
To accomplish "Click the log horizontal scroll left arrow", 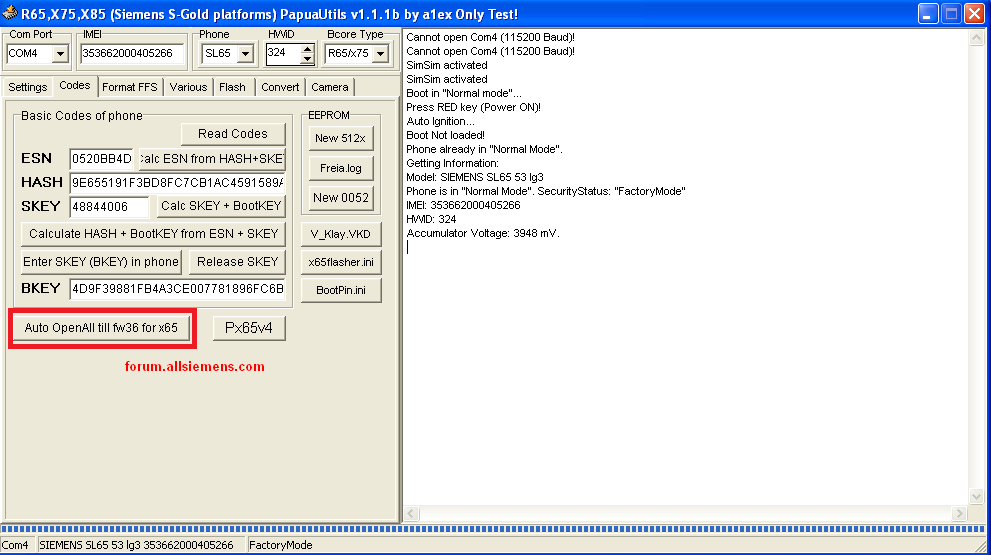I will (411, 513).
